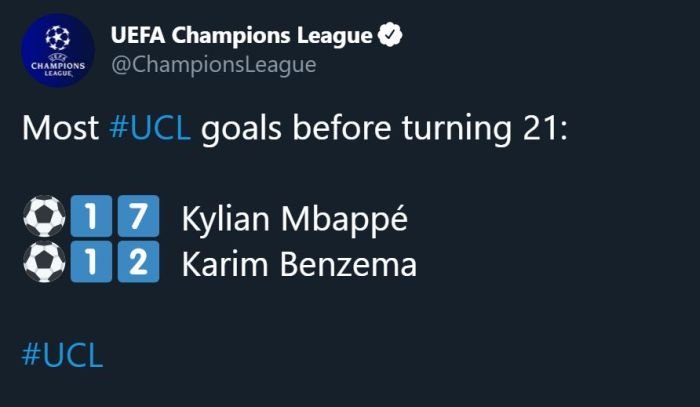Click the 'CHAMPIONS LEAGUE' text inside the avatar
The image size is (700, 407).
click(58, 69)
